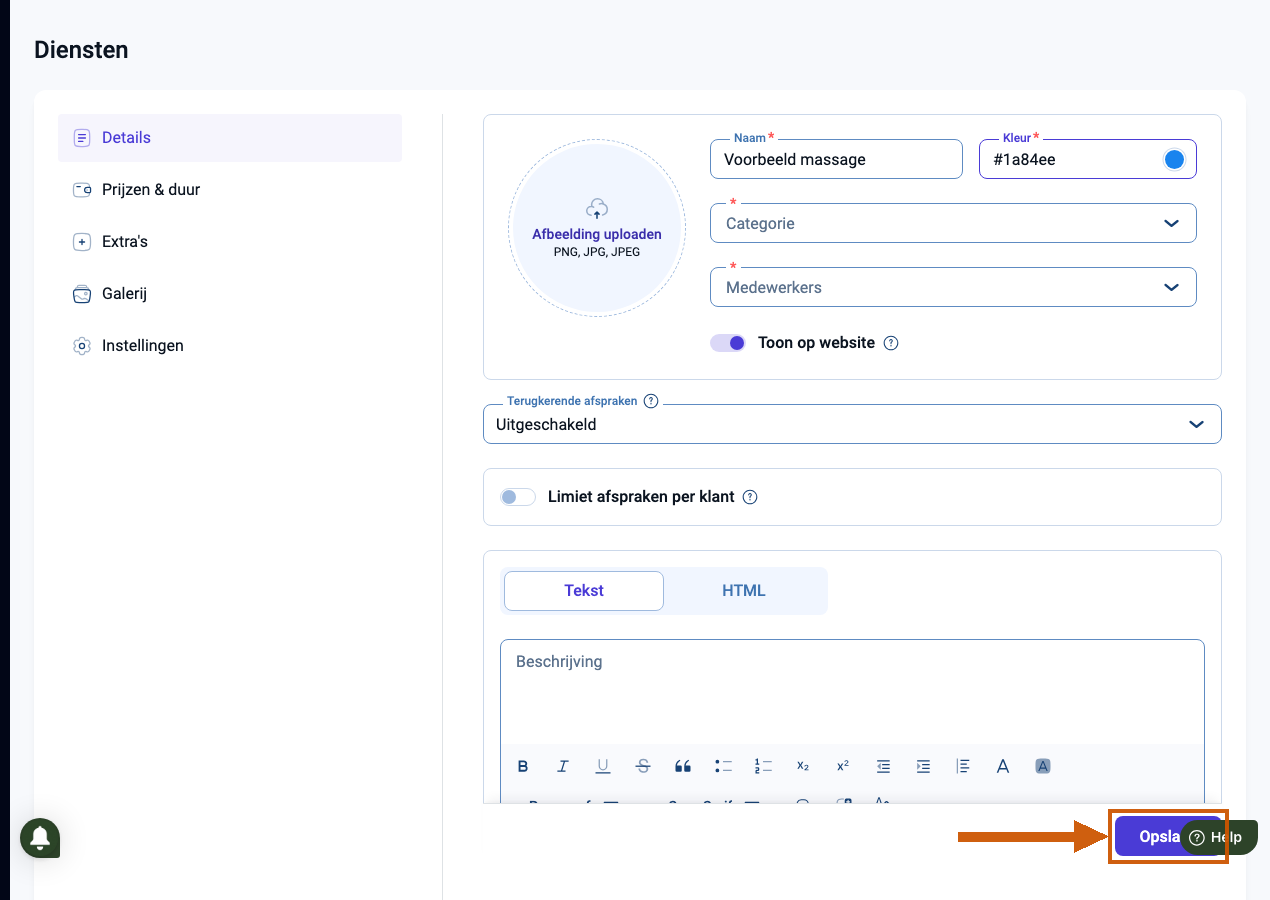1270x900 pixels.
Task: Insert a blockquote
Action: [683, 767]
